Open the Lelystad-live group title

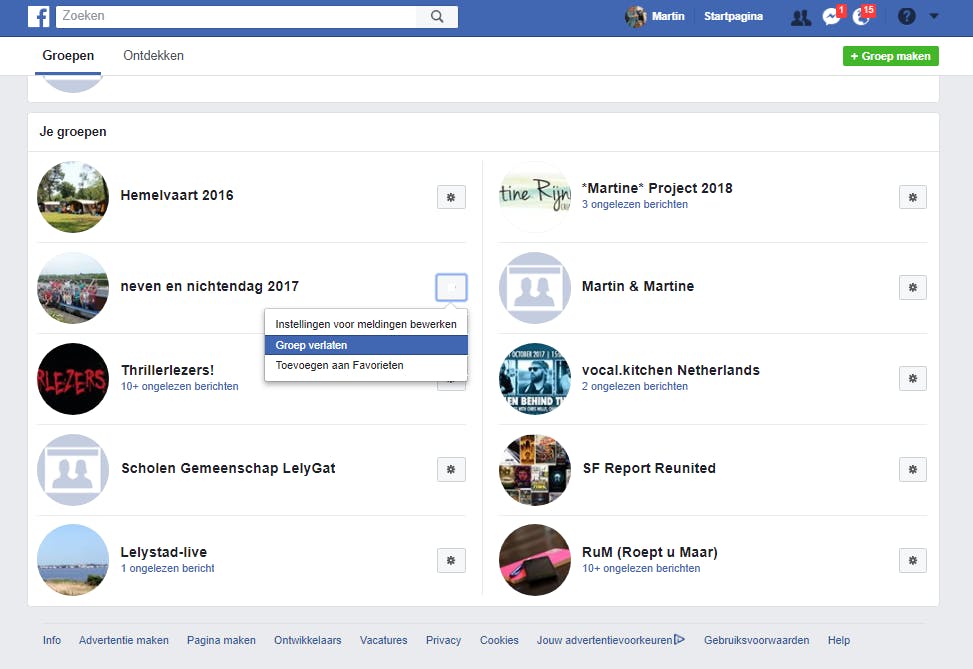point(164,552)
